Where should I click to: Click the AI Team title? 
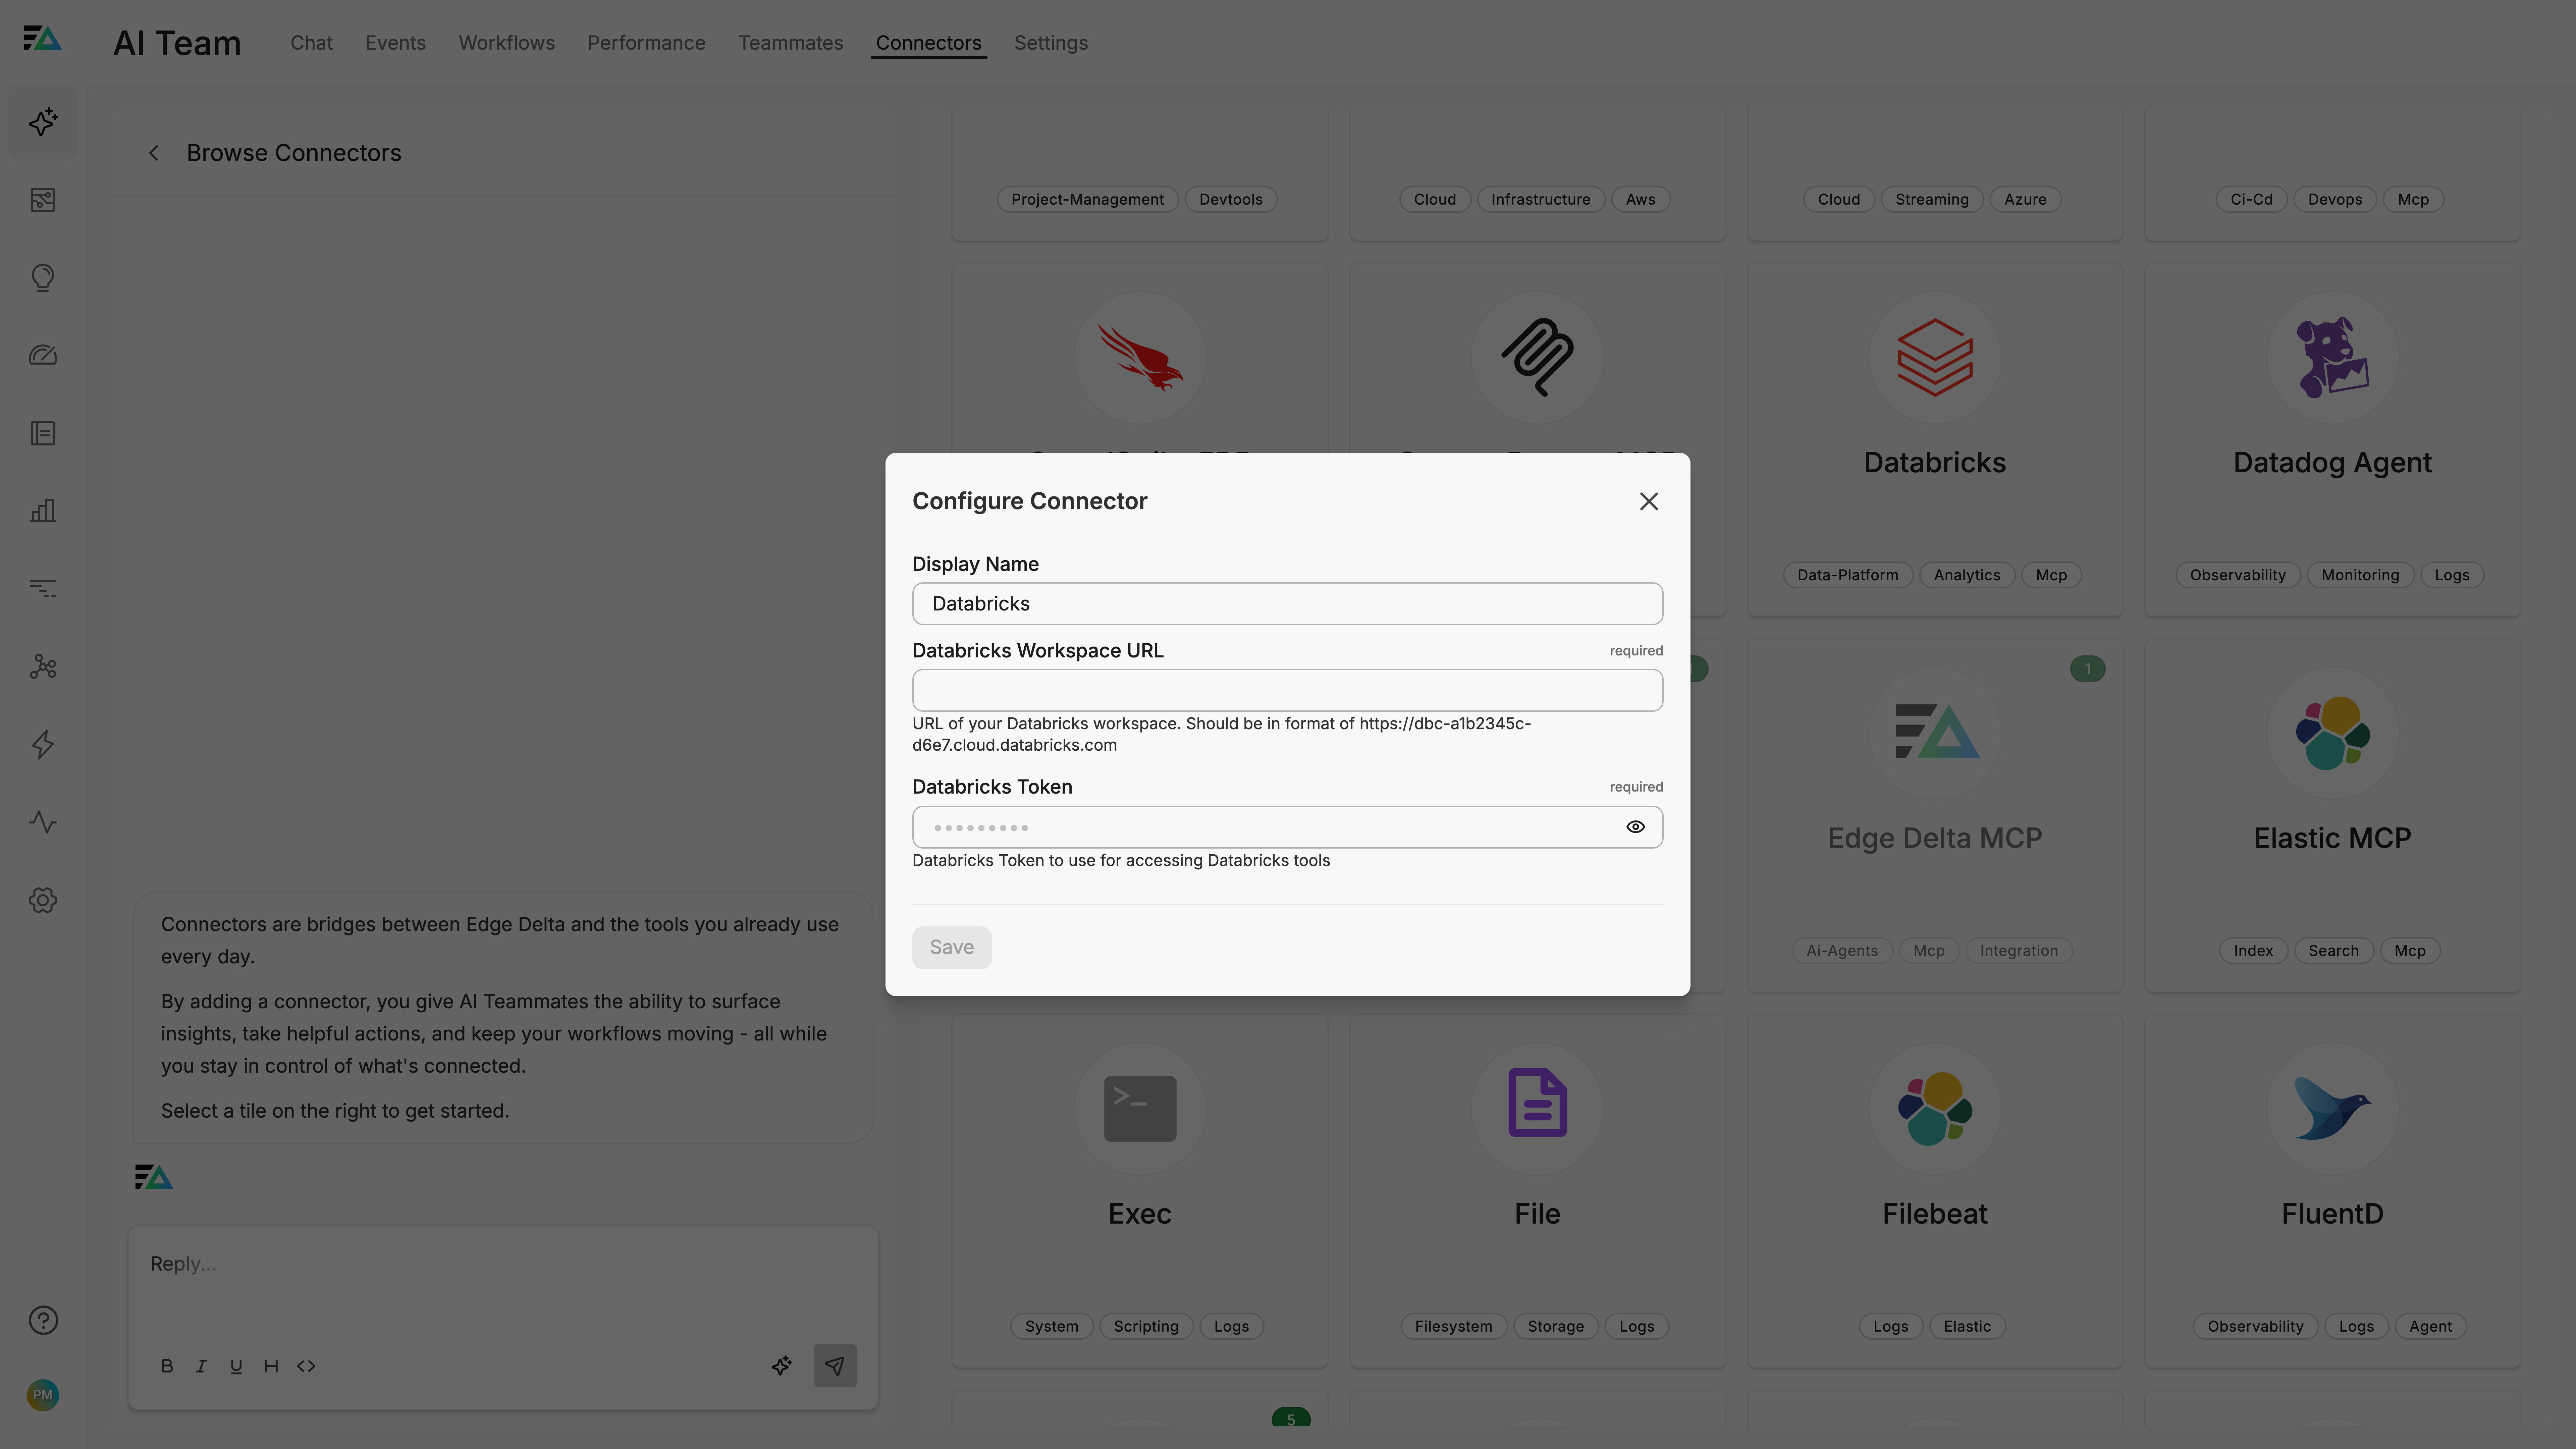[177, 43]
